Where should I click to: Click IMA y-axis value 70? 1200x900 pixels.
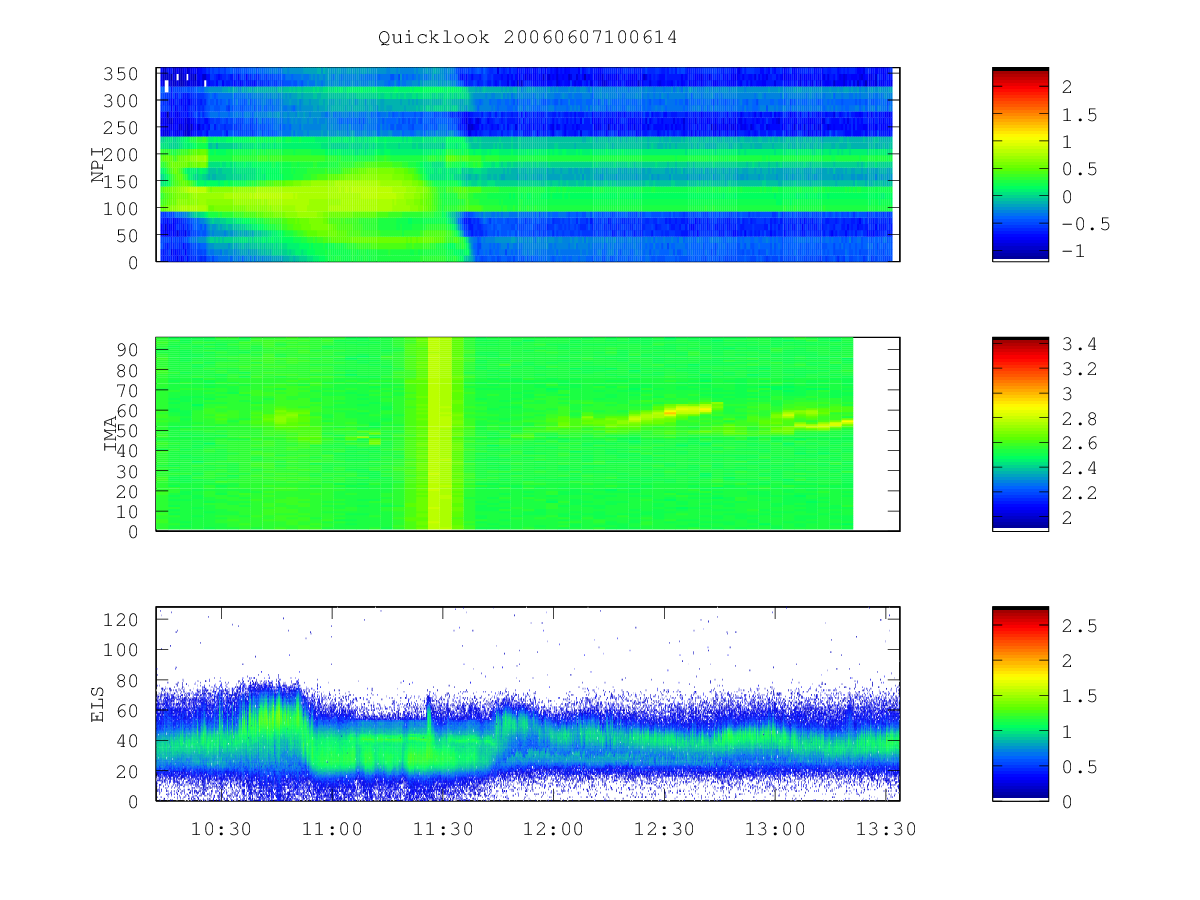(x=129, y=390)
